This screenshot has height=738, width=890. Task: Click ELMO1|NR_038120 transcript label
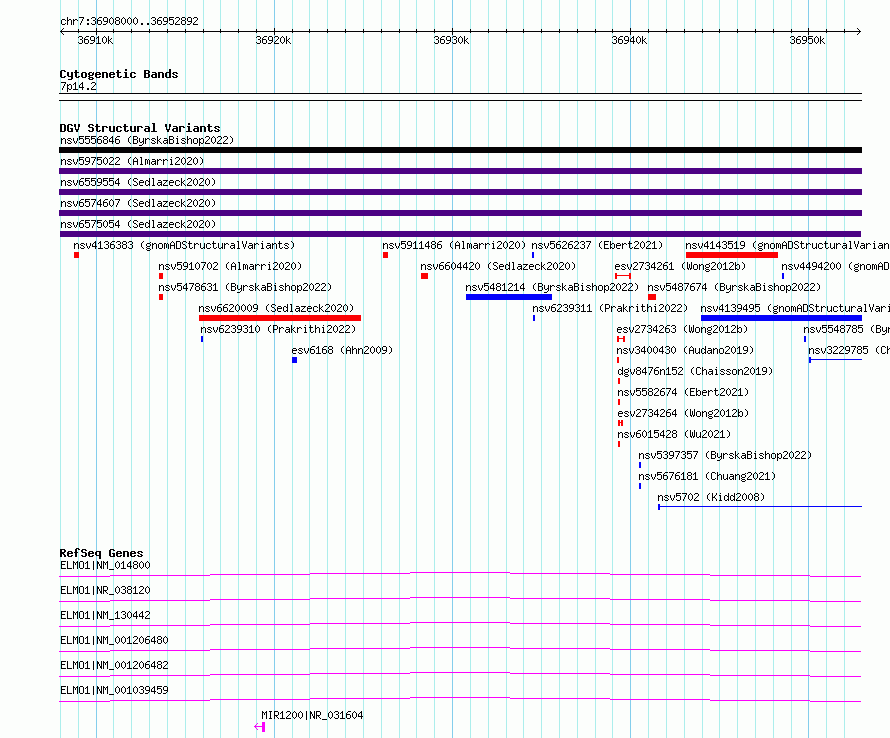pyautogui.click(x=105, y=590)
